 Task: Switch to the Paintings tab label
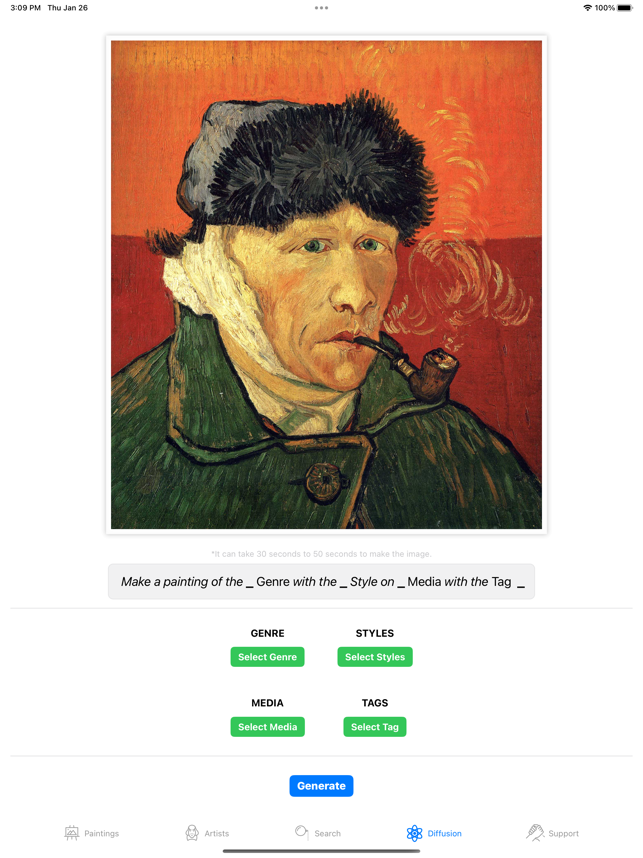101,833
